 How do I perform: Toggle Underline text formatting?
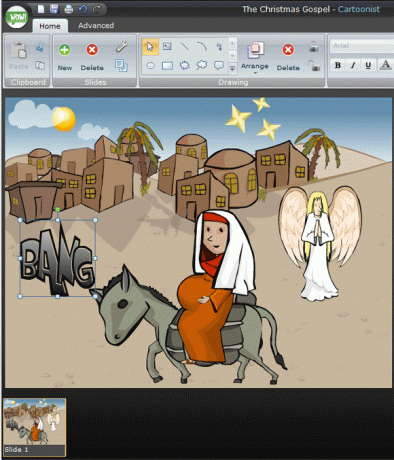368,65
